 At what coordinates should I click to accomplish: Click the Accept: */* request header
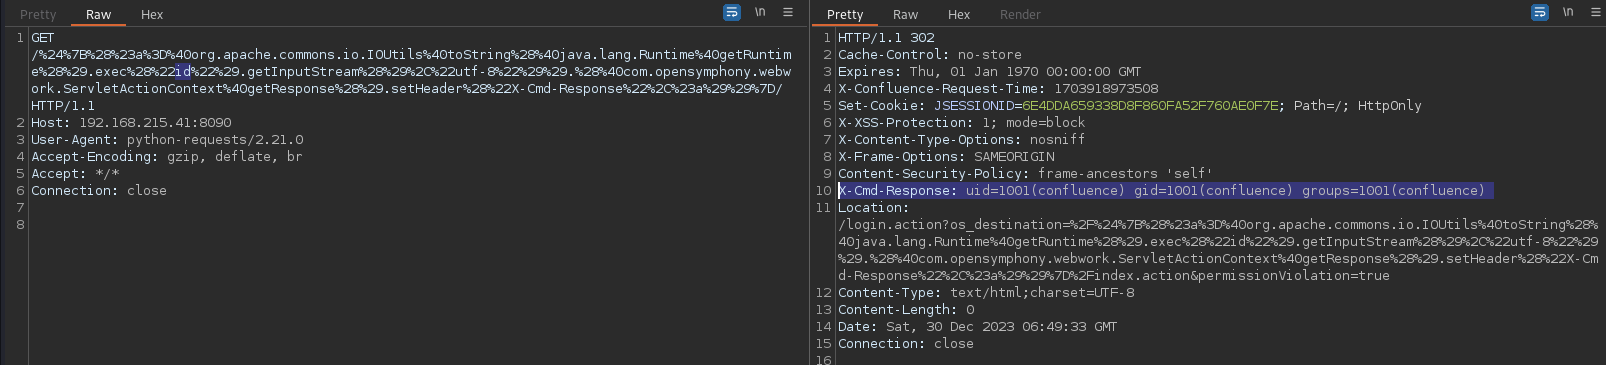coord(75,174)
